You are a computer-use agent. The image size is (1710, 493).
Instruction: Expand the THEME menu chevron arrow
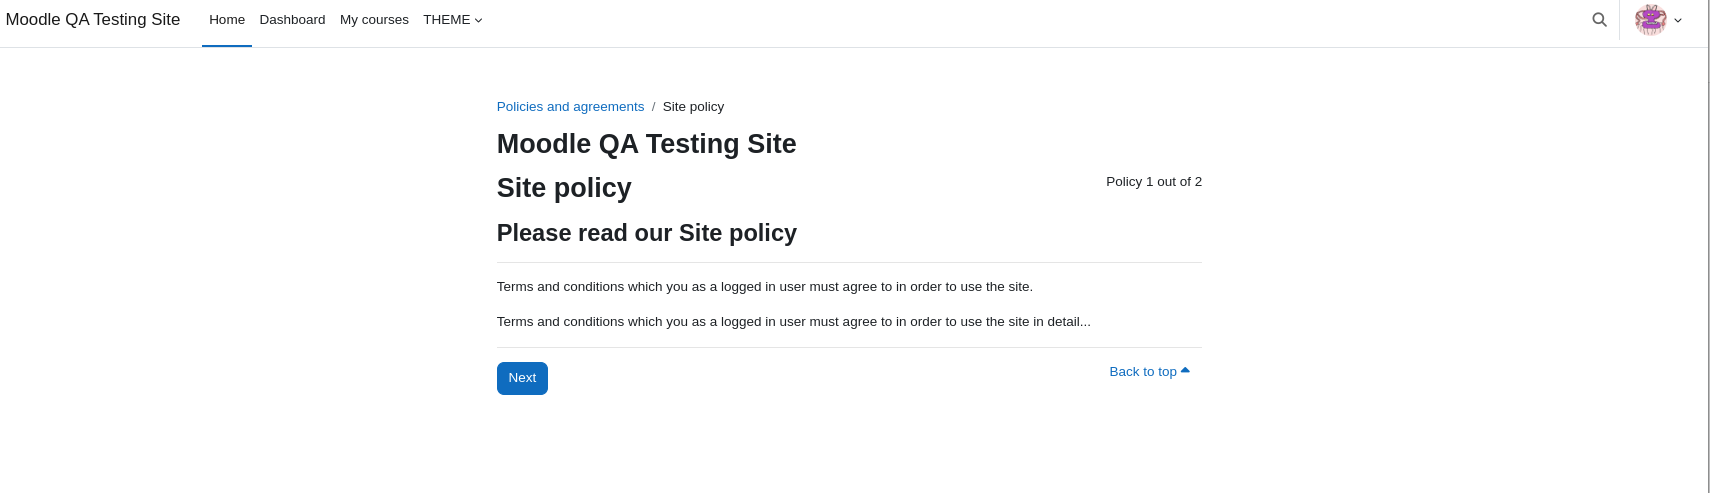pos(478,20)
